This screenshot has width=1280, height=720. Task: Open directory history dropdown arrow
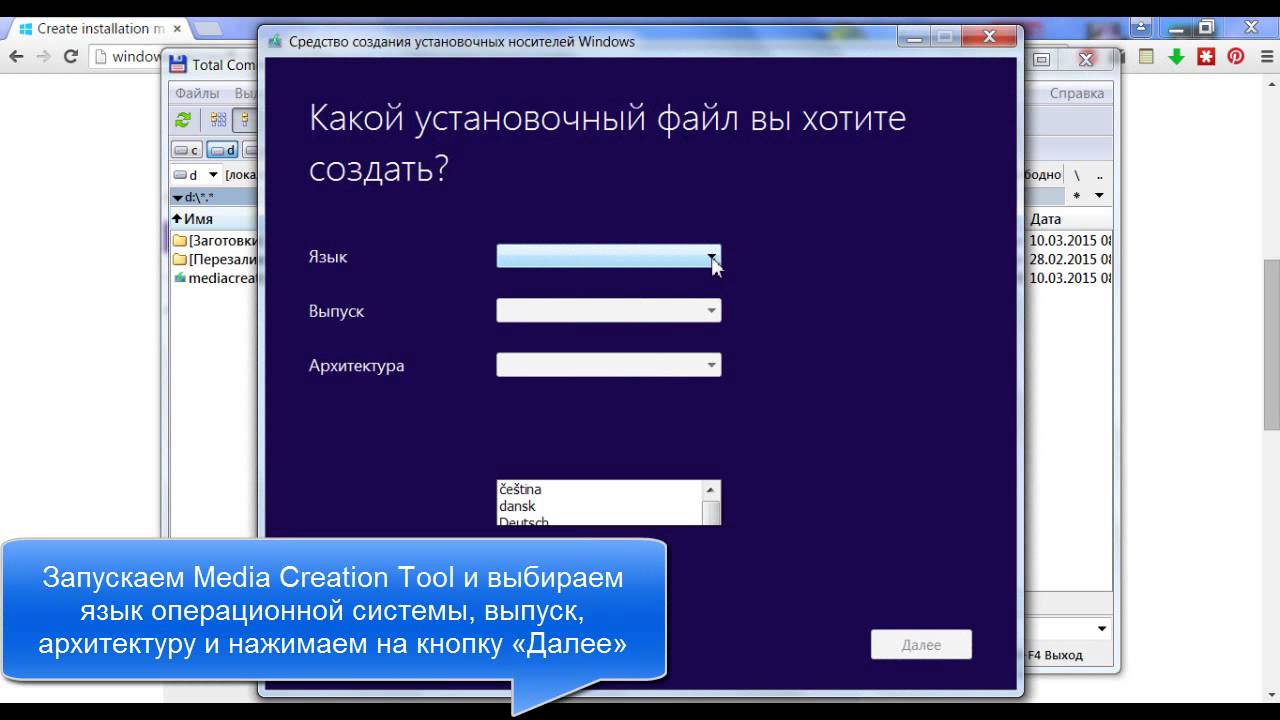tap(1099, 196)
